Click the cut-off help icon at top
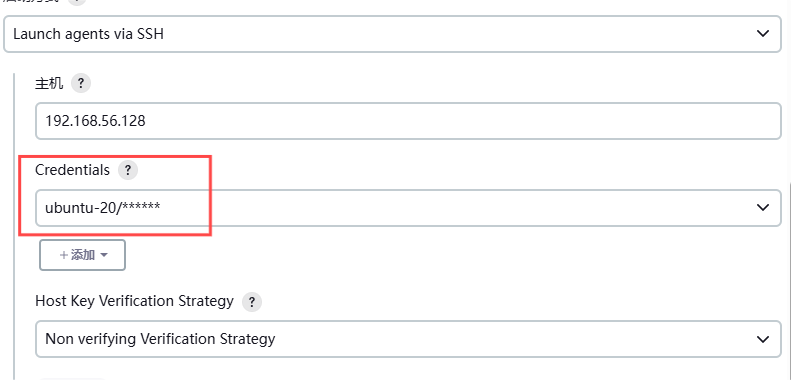 (76, 2)
